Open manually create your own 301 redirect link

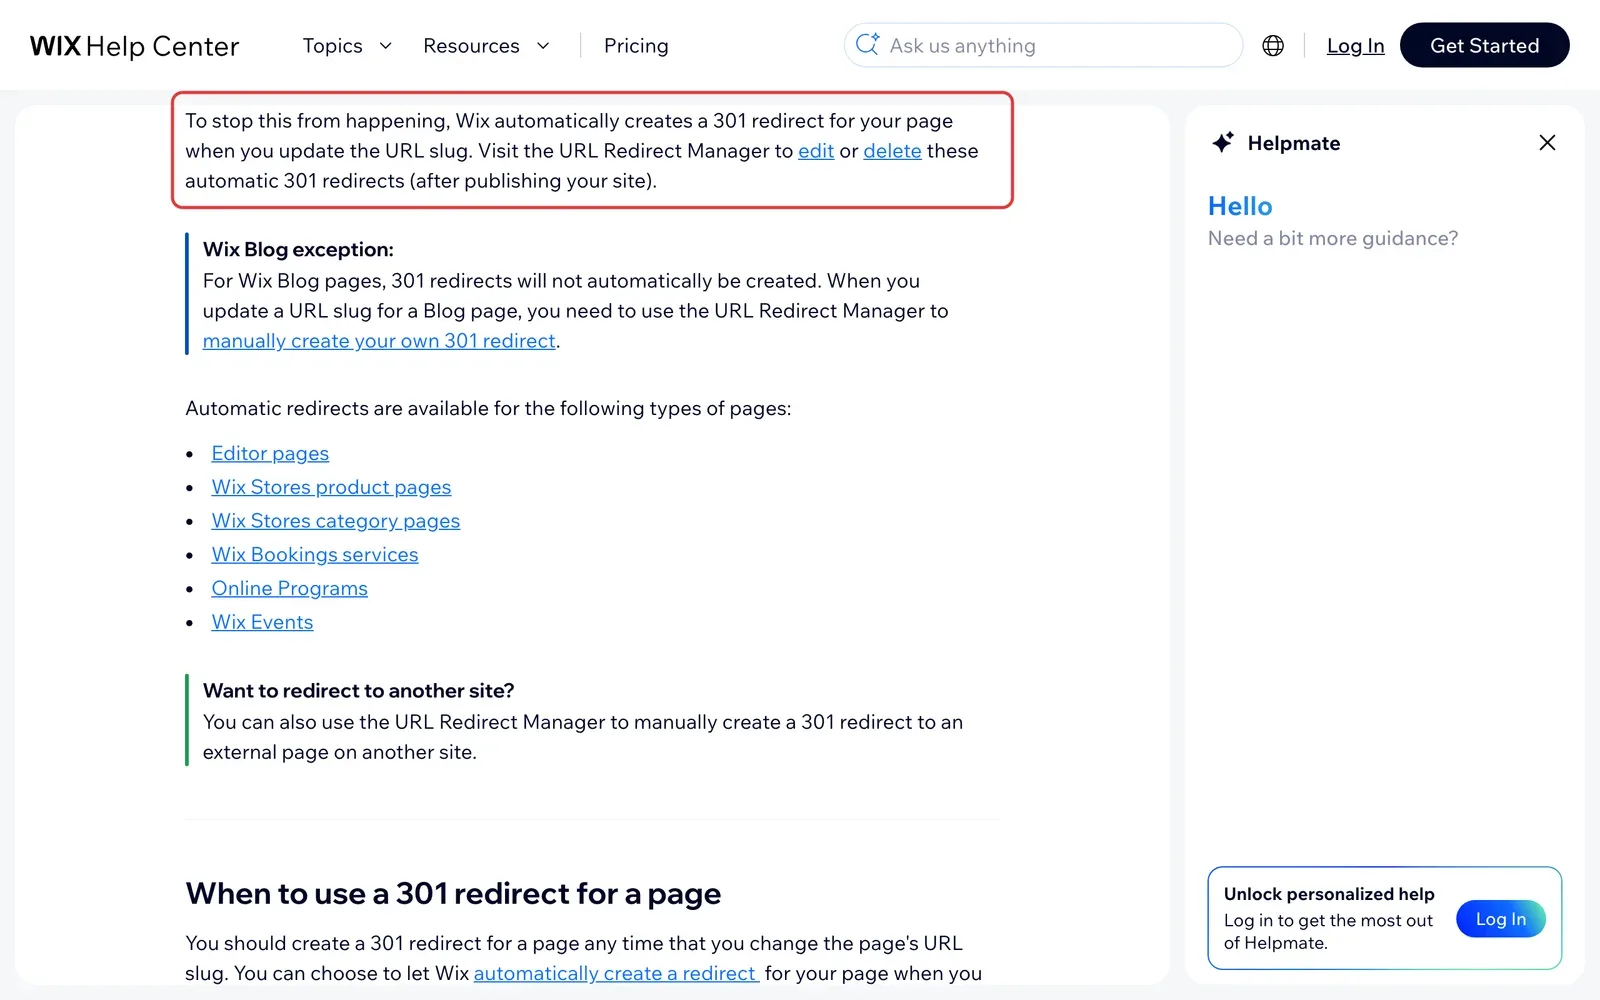coord(379,341)
